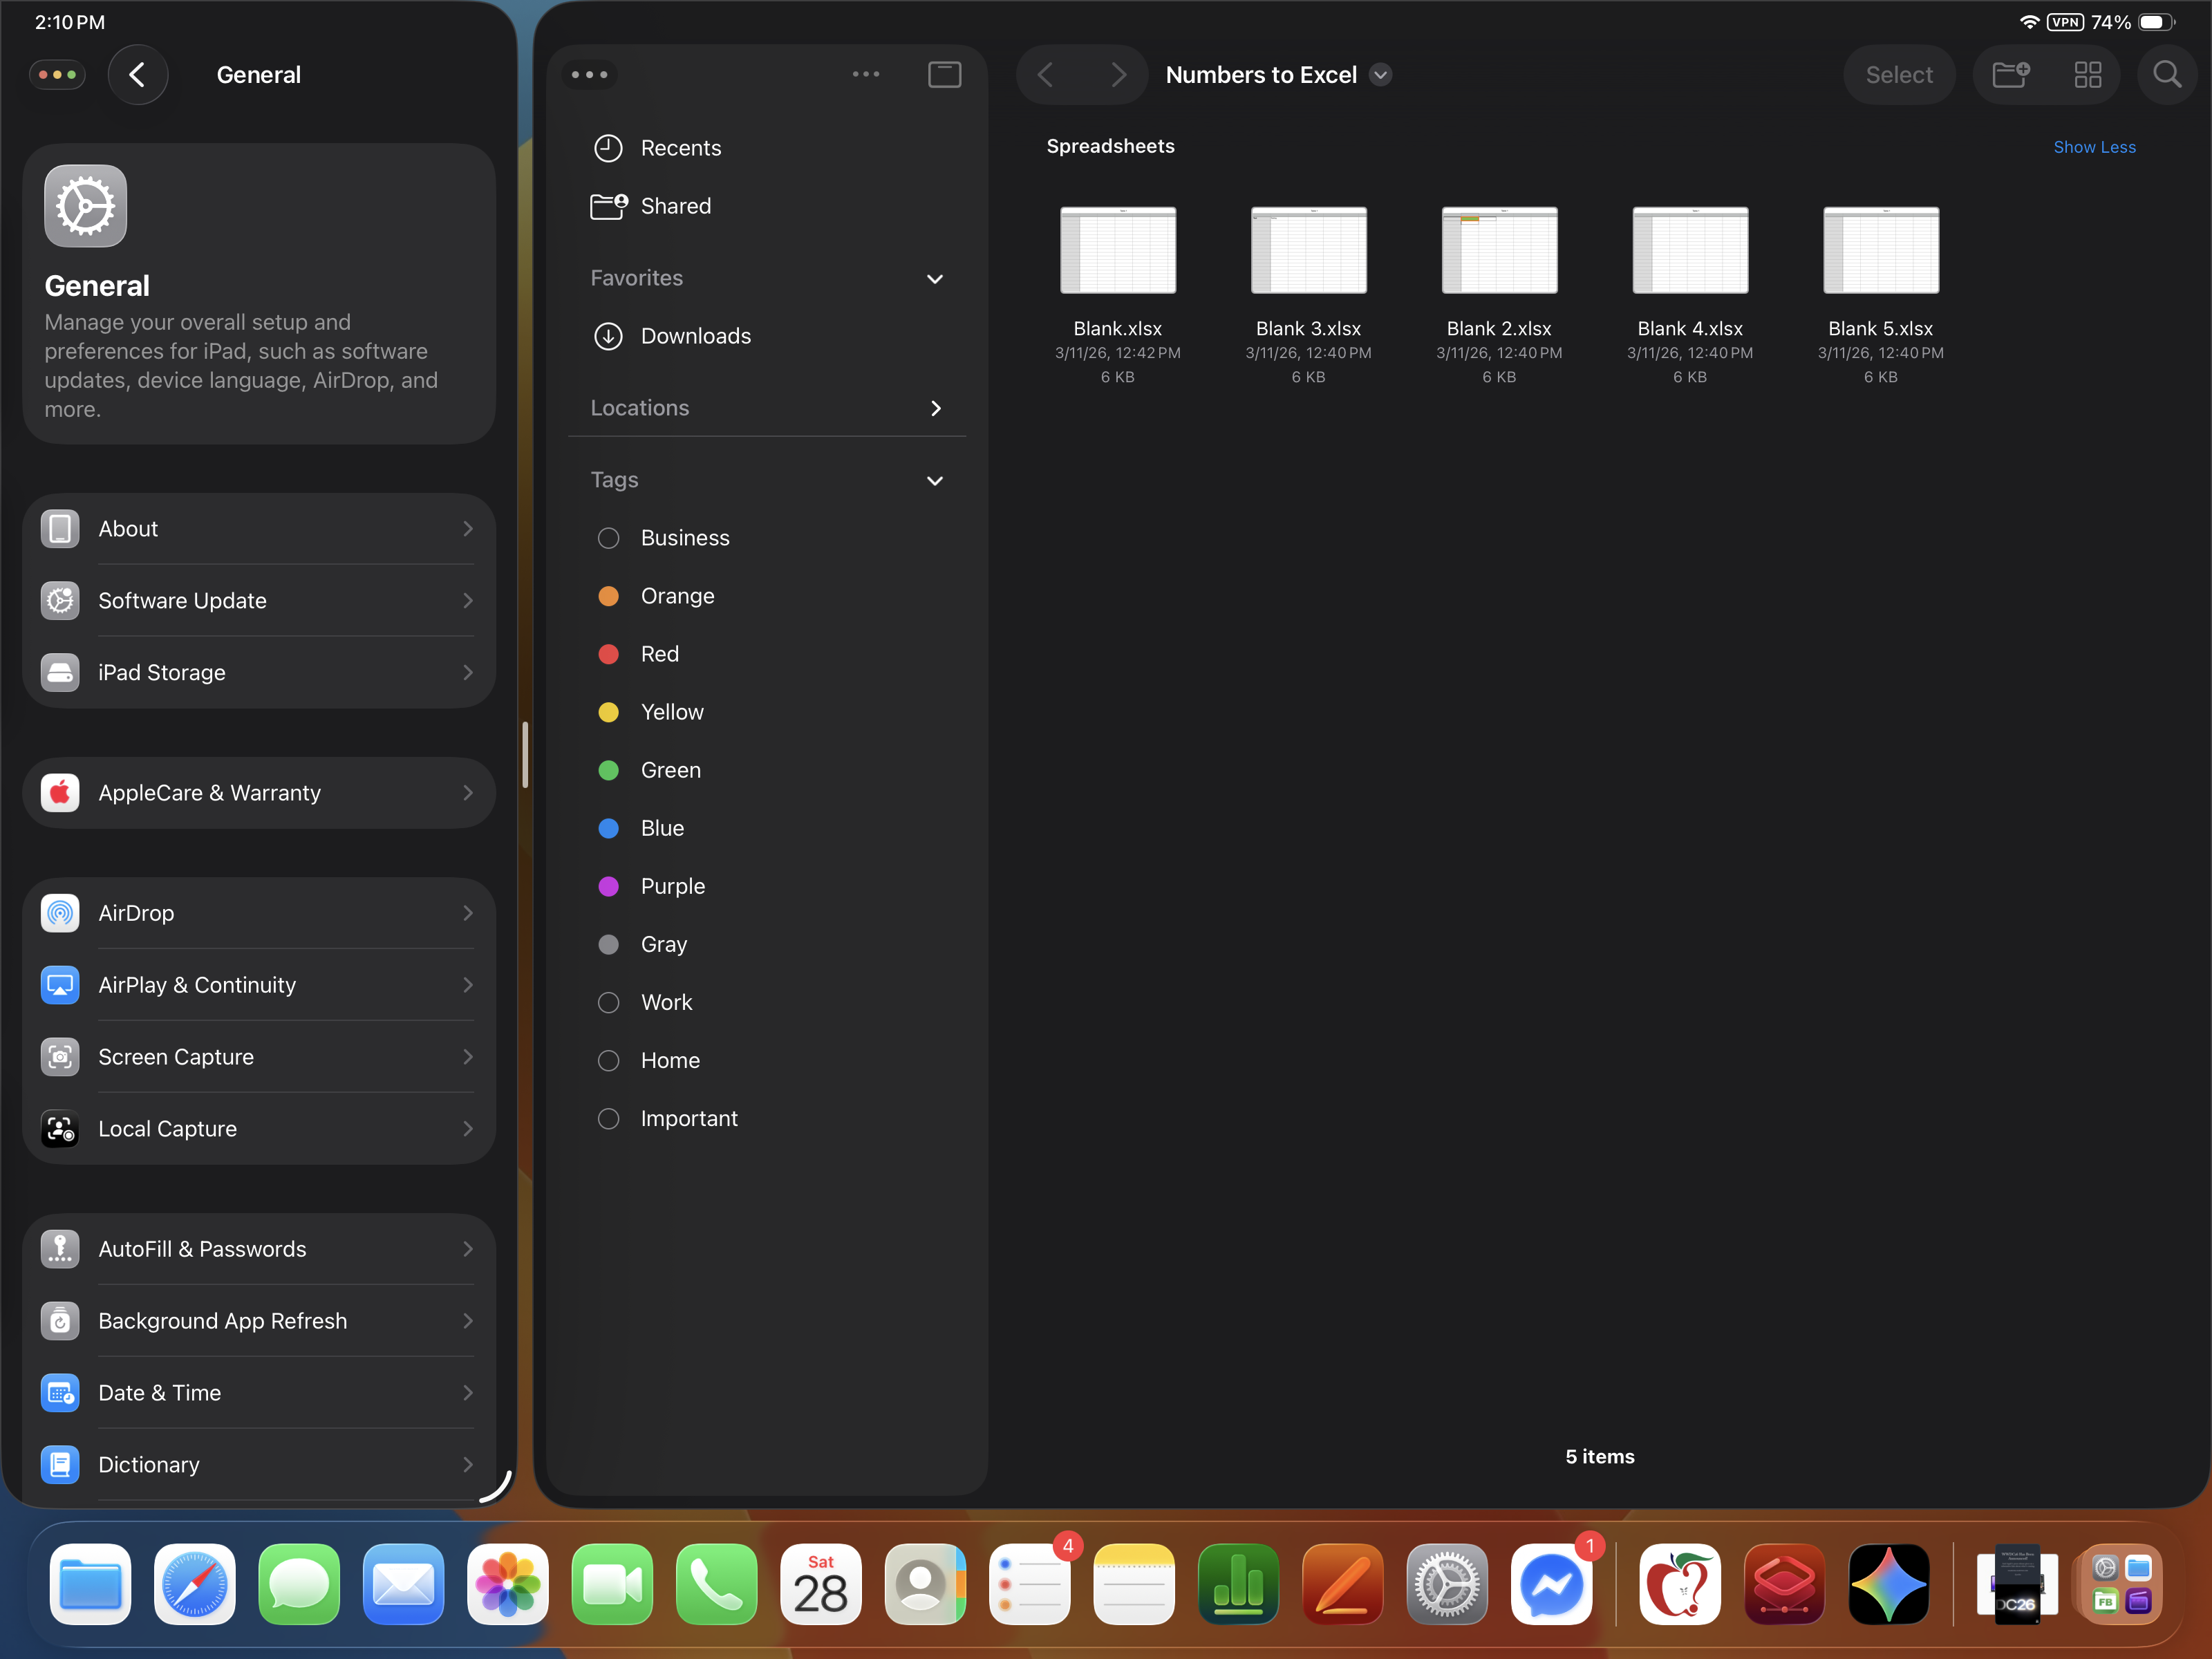Open iPad Storage settings
The height and width of the screenshot is (1659, 2212).
[259, 673]
